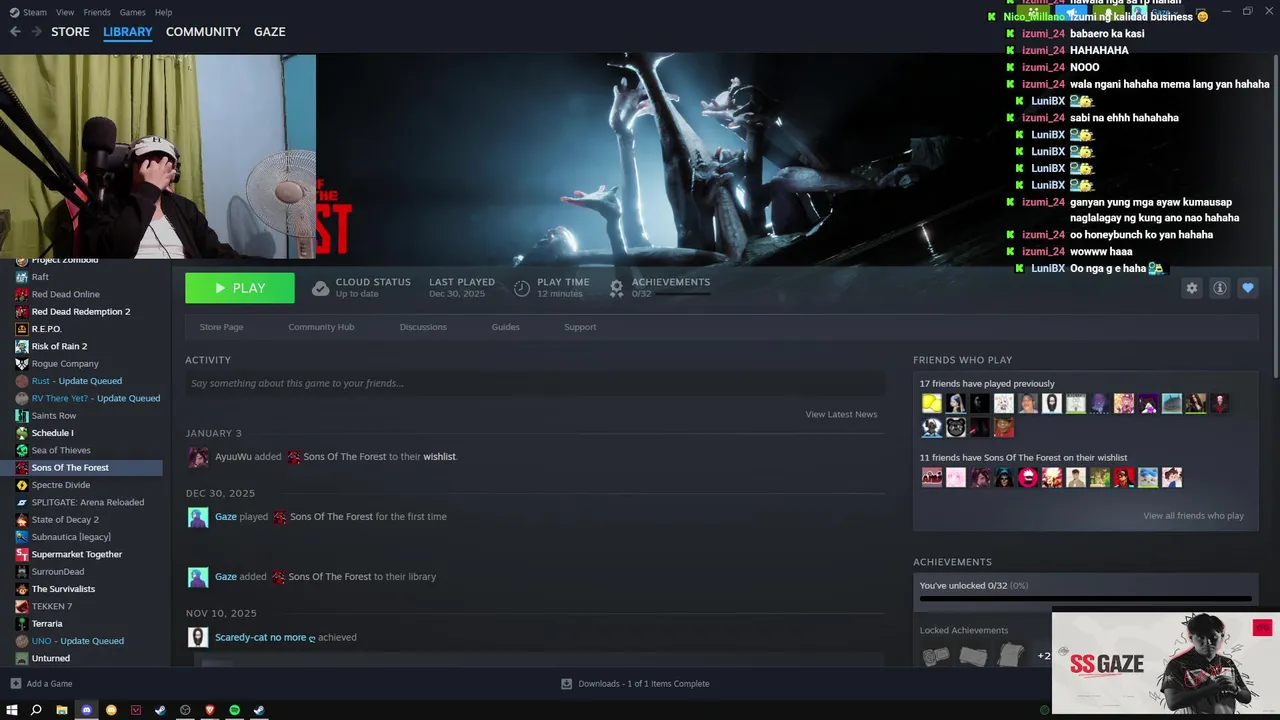Click the black bear friend avatar
This screenshot has width=1280, height=720.
point(956,428)
